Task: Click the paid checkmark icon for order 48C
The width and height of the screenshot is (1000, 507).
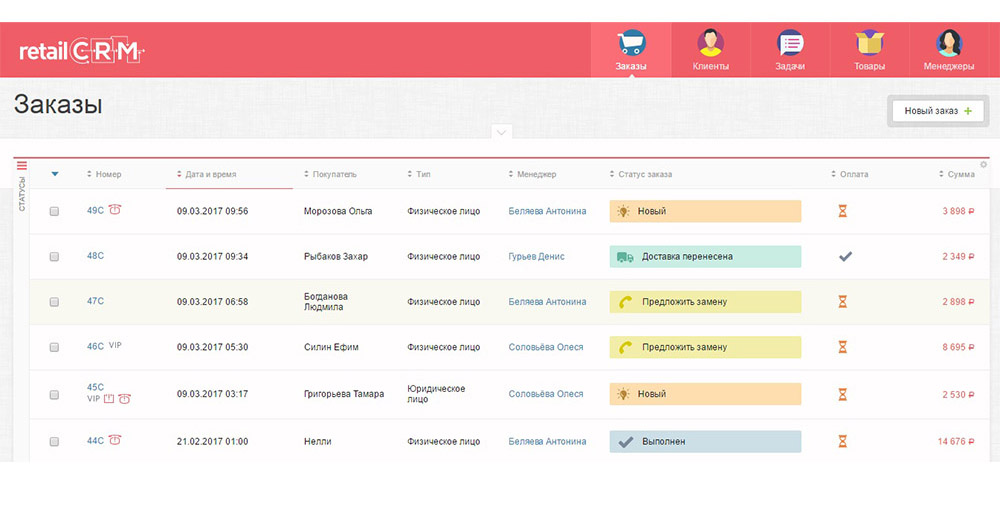Action: pyautogui.click(x=845, y=256)
